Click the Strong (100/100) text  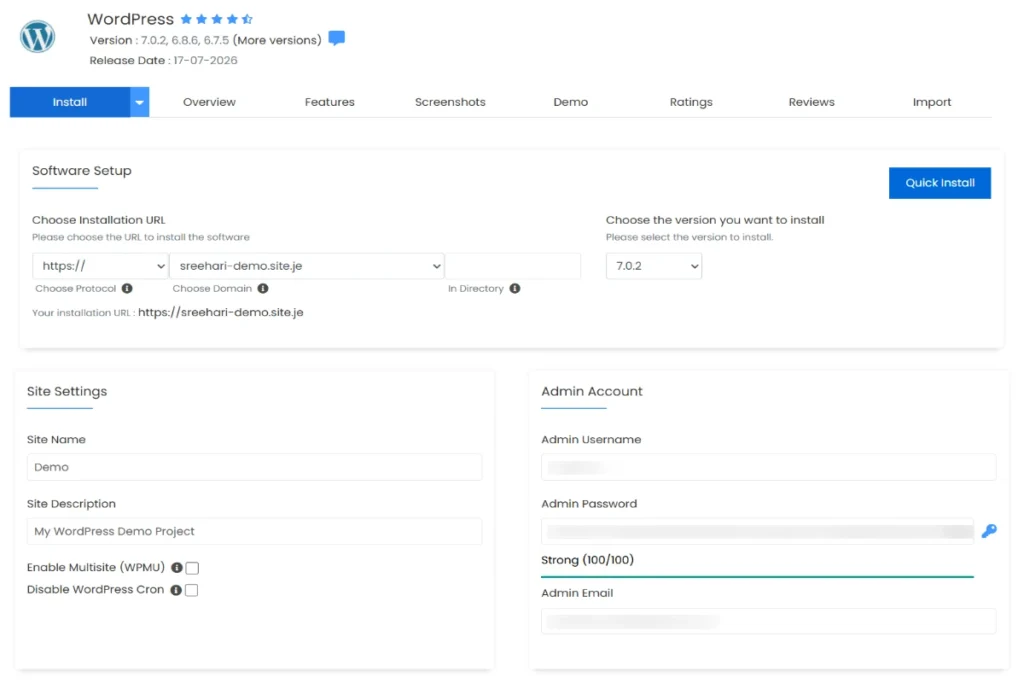[x=587, y=560]
